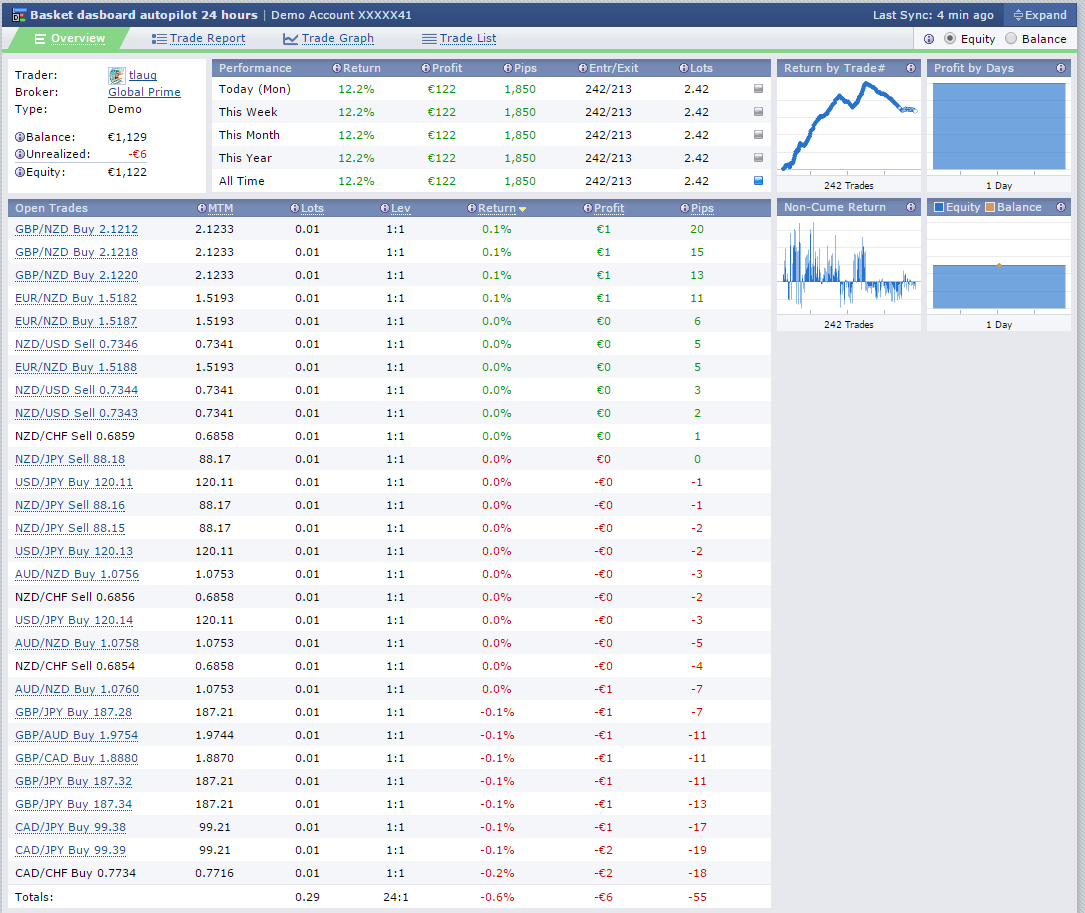Click the Return column info icon in Performance
The height and width of the screenshot is (913, 1085).
pyautogui.click(x=336, y=68)
